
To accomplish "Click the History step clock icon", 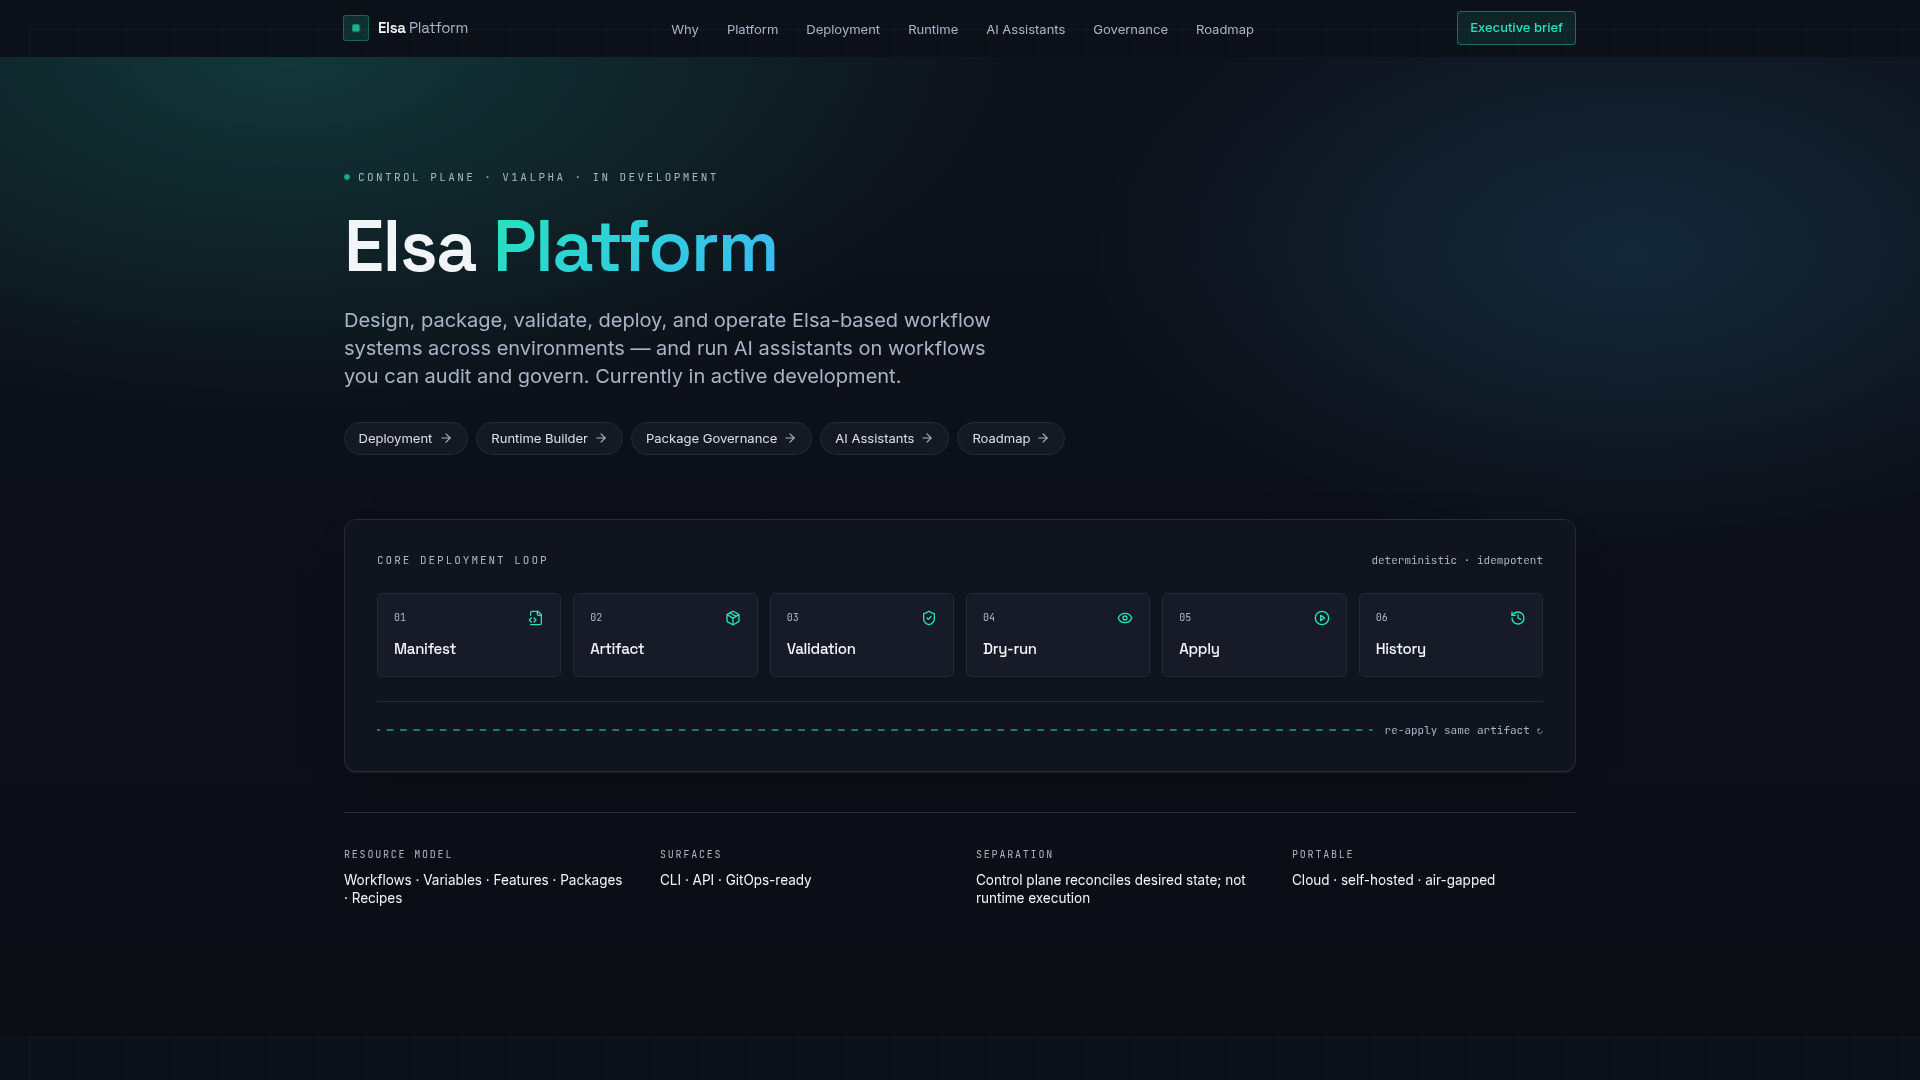I will tap(1518, 618).
